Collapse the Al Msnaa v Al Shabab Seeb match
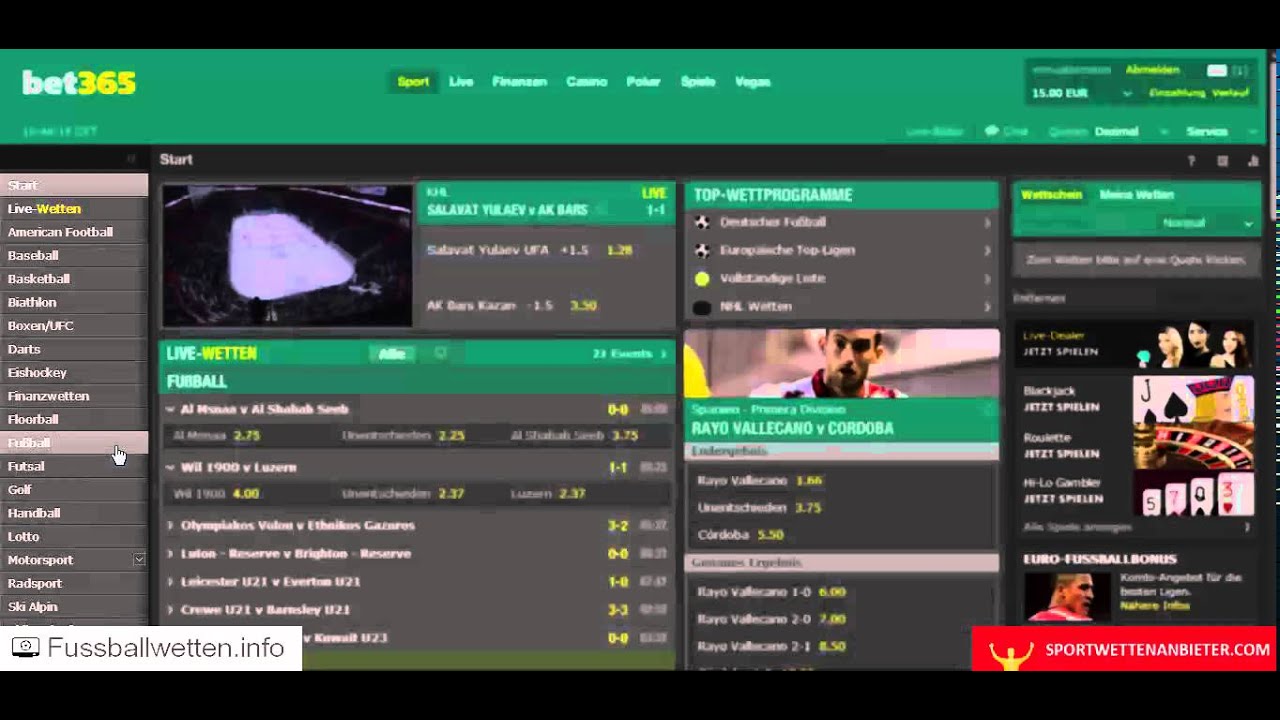The image size is (1280, 720). point(170,409)
